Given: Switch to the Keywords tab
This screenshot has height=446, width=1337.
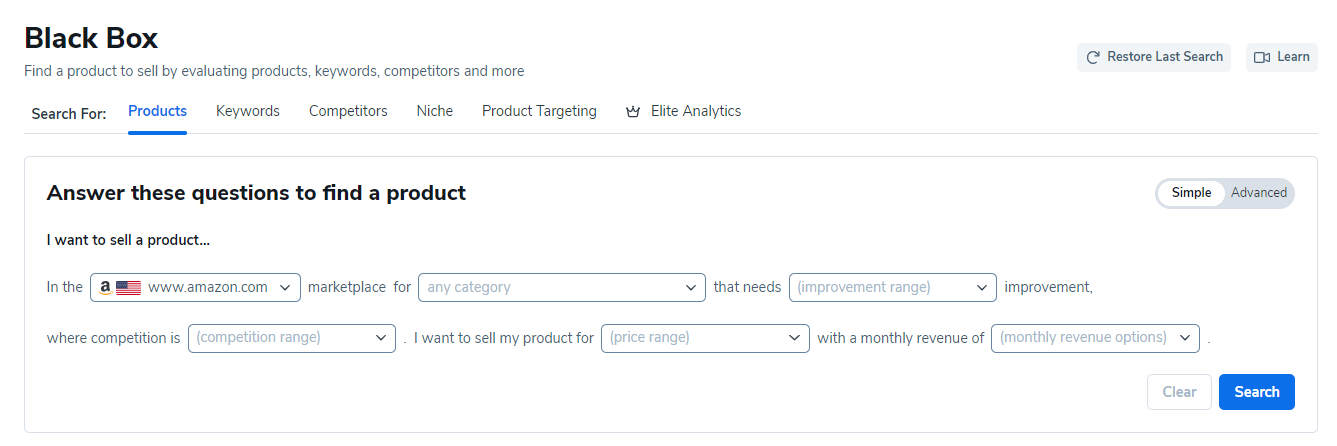Looking at the screenshot, I should [x=248, y=111].
